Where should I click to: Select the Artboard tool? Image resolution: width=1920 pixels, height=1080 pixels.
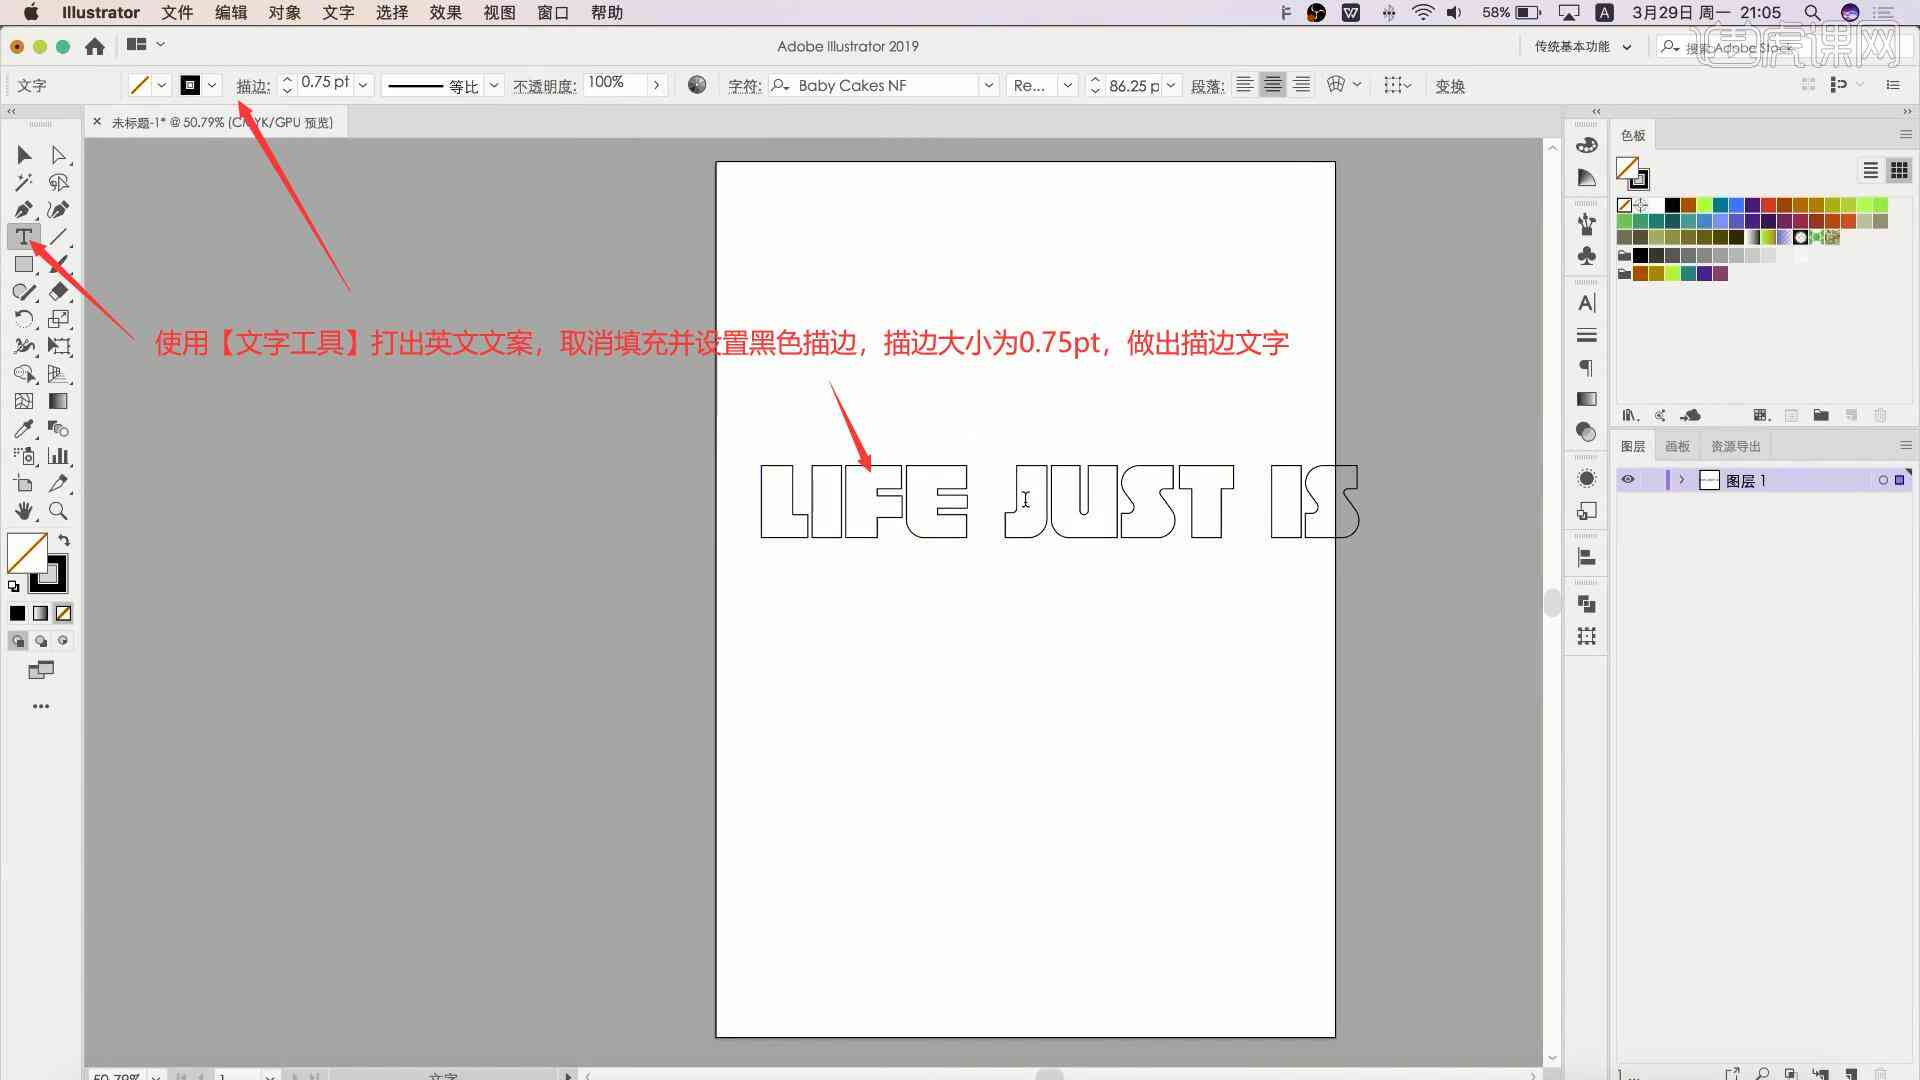[24, 484]
